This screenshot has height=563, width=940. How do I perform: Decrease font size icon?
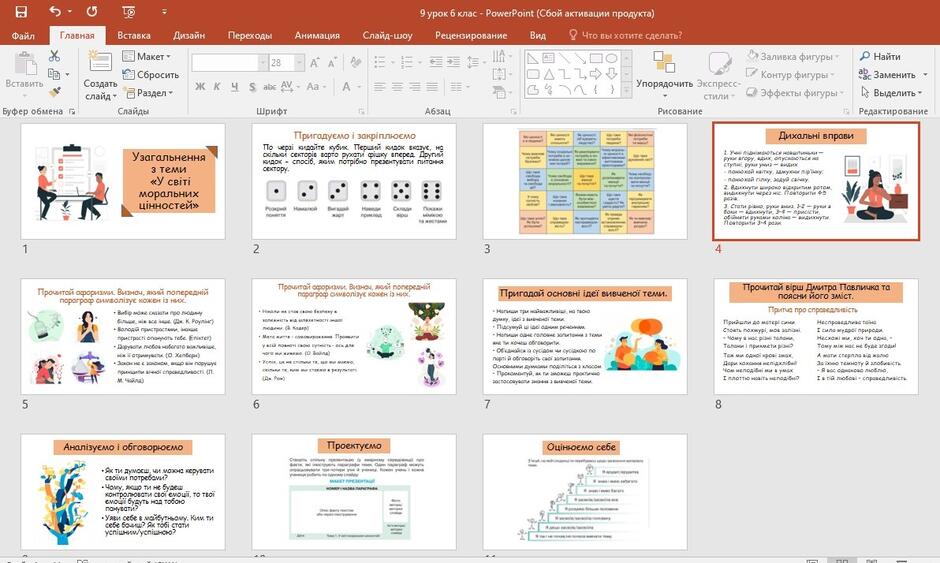(332, 63)
